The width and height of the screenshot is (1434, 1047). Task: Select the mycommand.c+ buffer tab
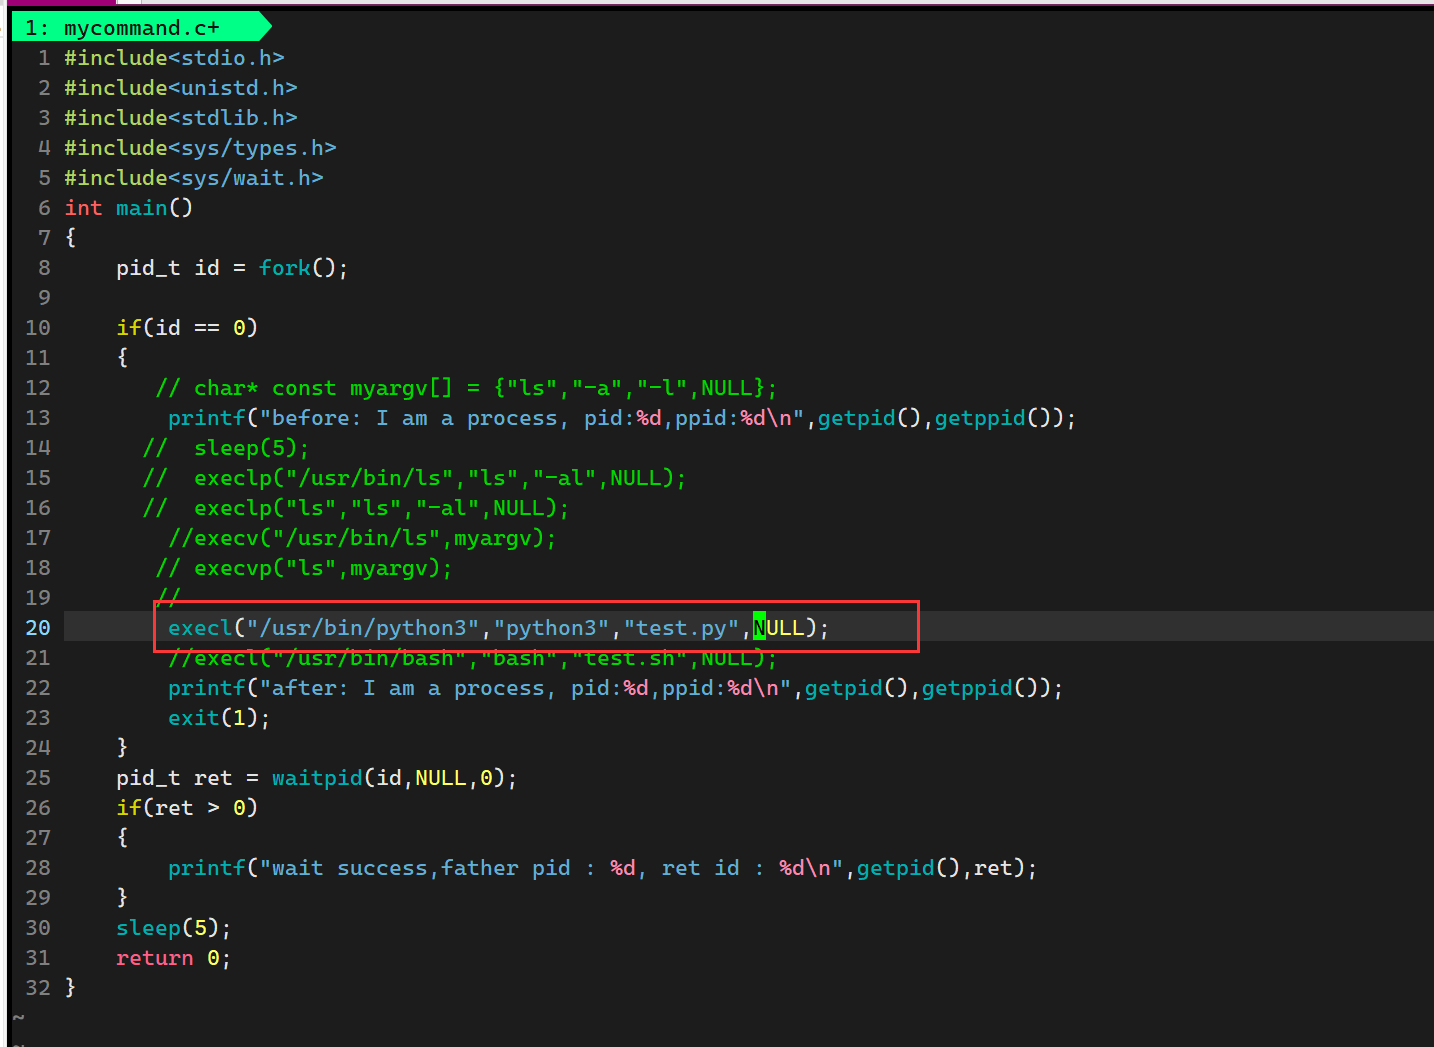pyautogui.click(x=140, y=27)
